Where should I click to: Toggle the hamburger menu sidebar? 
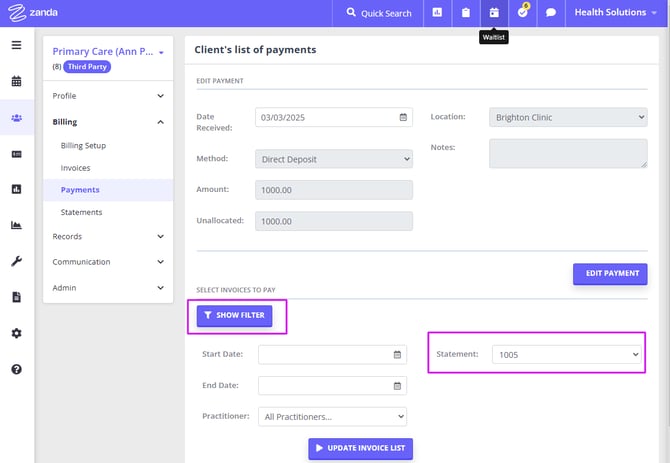[16, 45]
